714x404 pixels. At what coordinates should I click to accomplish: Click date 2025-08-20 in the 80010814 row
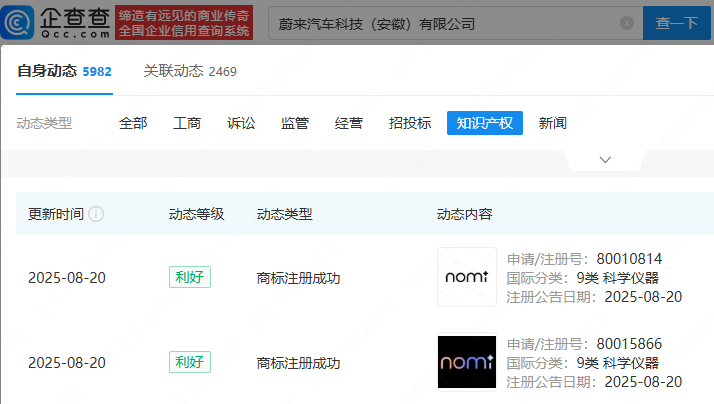(67, 277)
